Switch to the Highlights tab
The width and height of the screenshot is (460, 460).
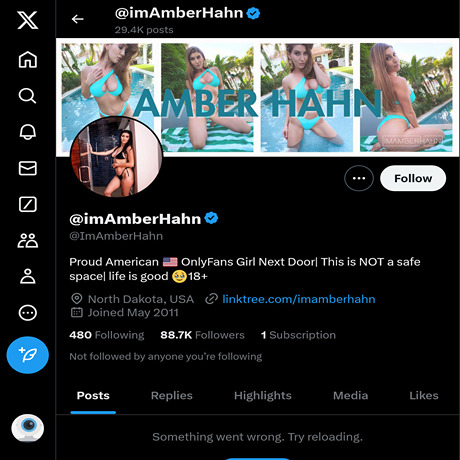[263, 395]
